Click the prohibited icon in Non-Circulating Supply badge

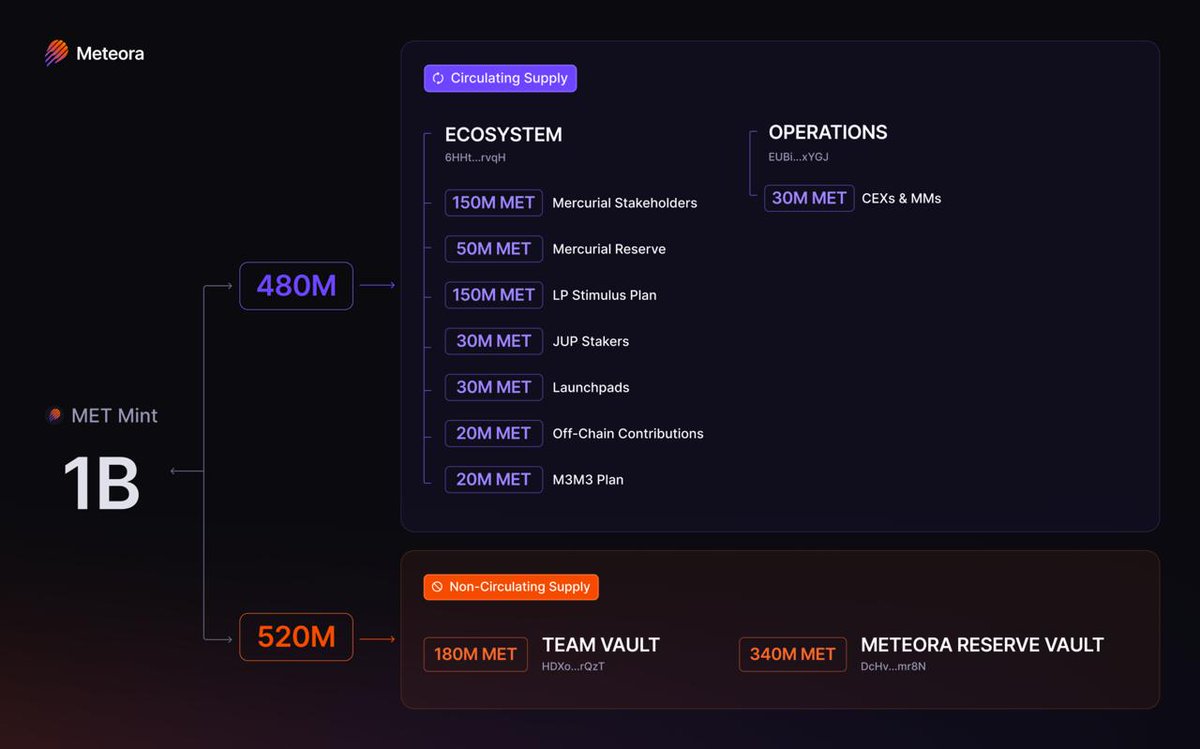tap(437, 587)
